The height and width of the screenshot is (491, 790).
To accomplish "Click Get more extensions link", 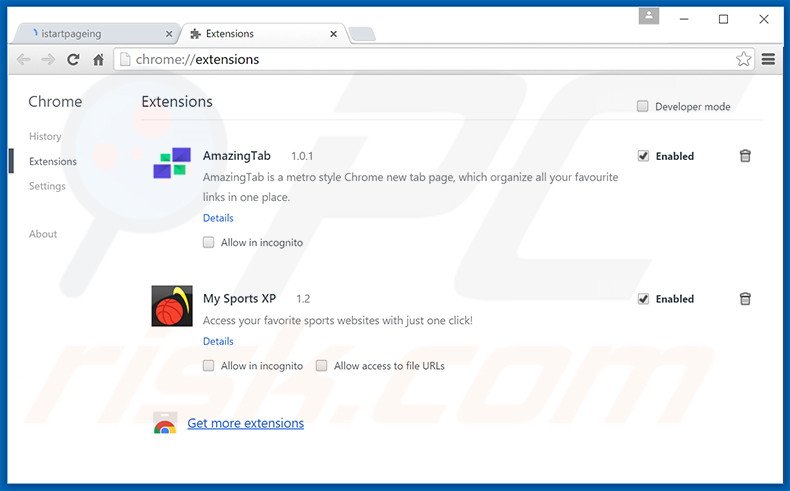I will [245, 423].
